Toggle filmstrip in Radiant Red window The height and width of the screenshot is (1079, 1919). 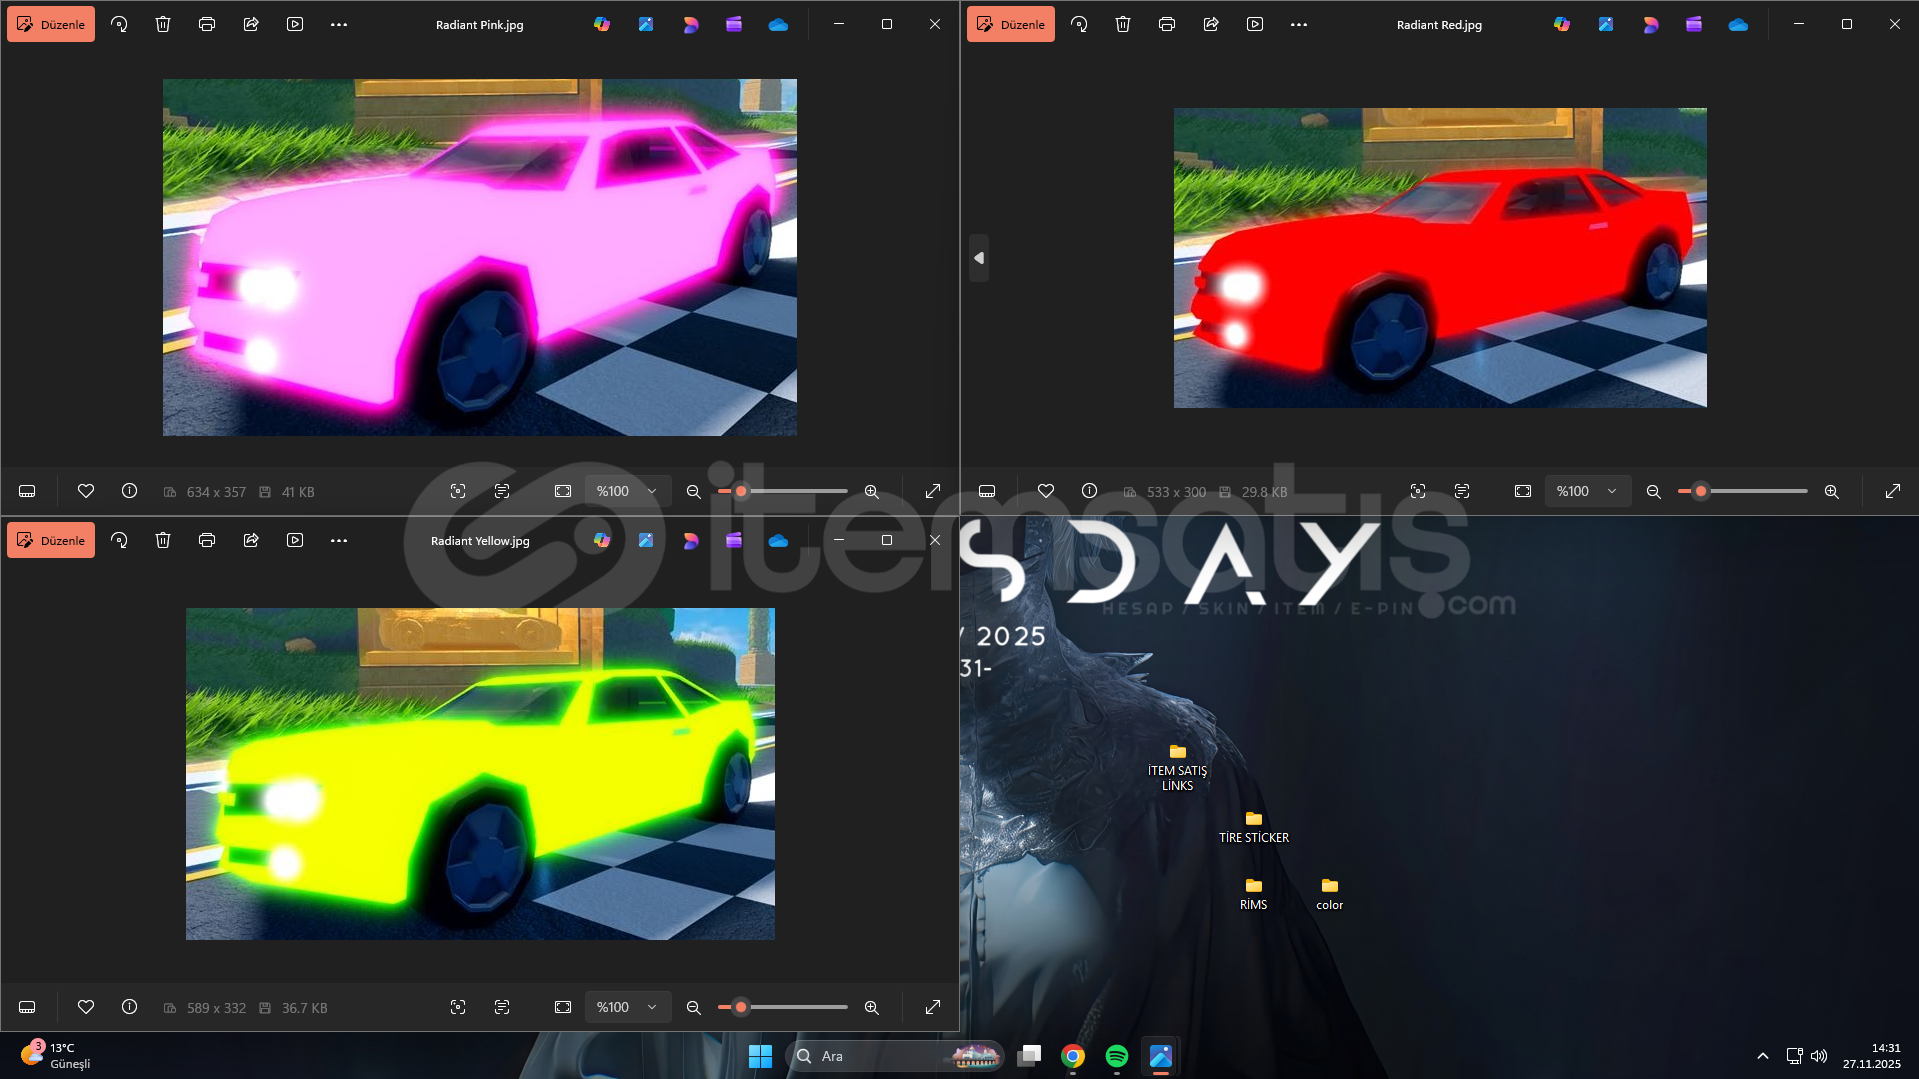[x=987, y=491]
